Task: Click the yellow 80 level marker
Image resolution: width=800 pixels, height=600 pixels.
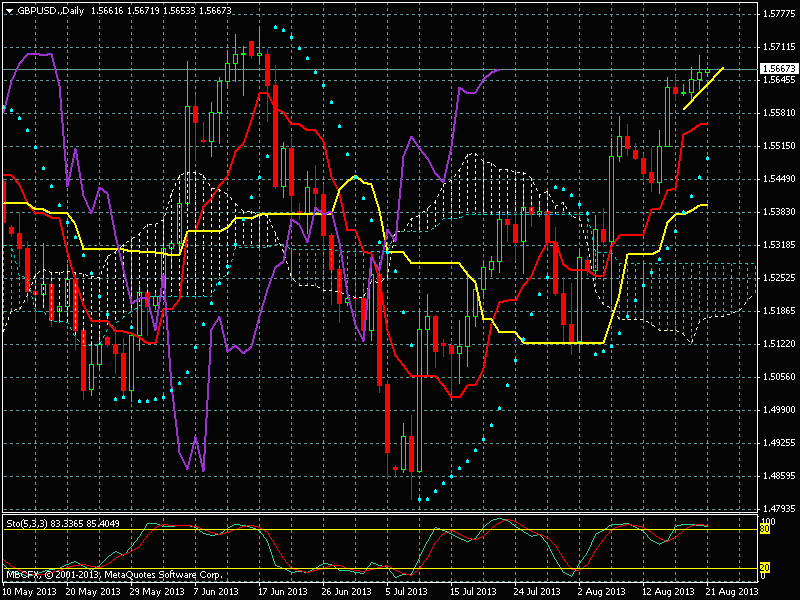Action: point(764,529)
